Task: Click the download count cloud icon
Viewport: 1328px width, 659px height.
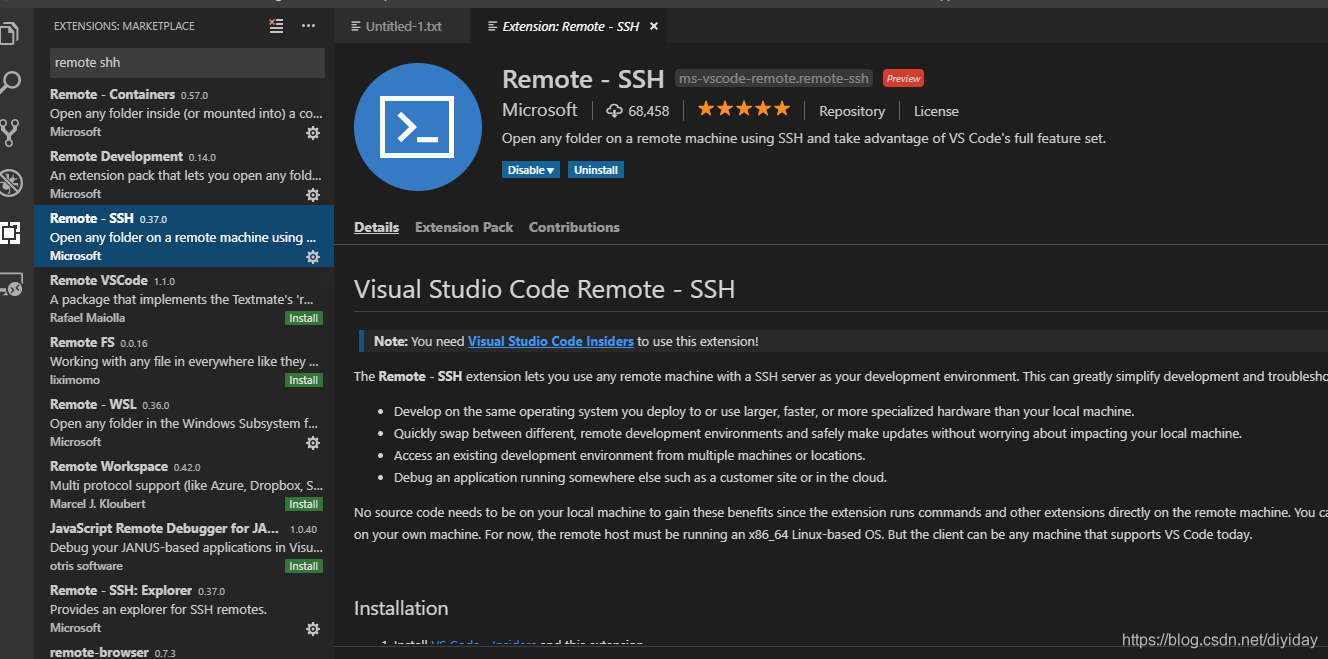Action: (615, 111)
